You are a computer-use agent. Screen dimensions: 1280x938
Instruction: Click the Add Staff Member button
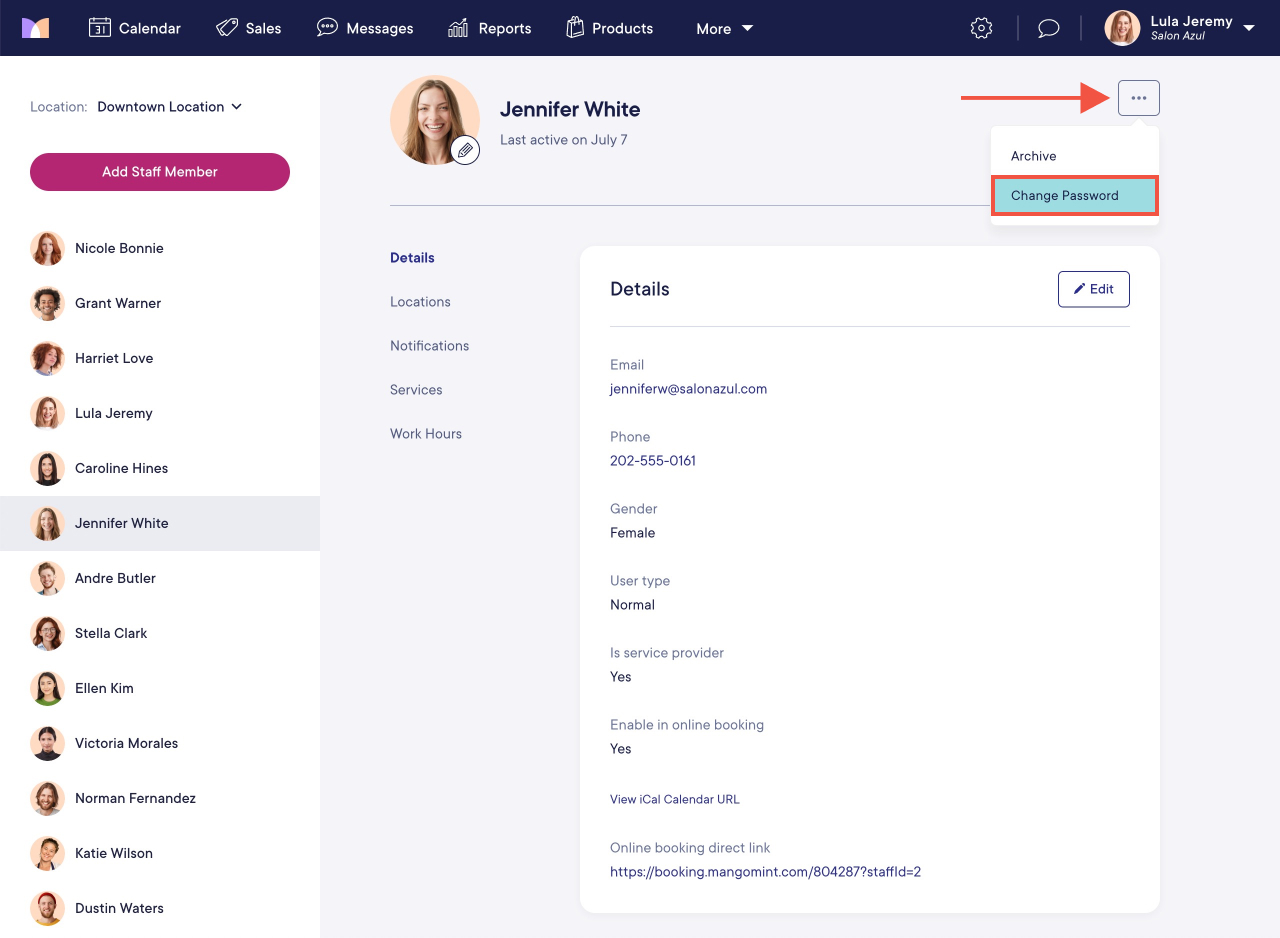(x=159, y=171)
